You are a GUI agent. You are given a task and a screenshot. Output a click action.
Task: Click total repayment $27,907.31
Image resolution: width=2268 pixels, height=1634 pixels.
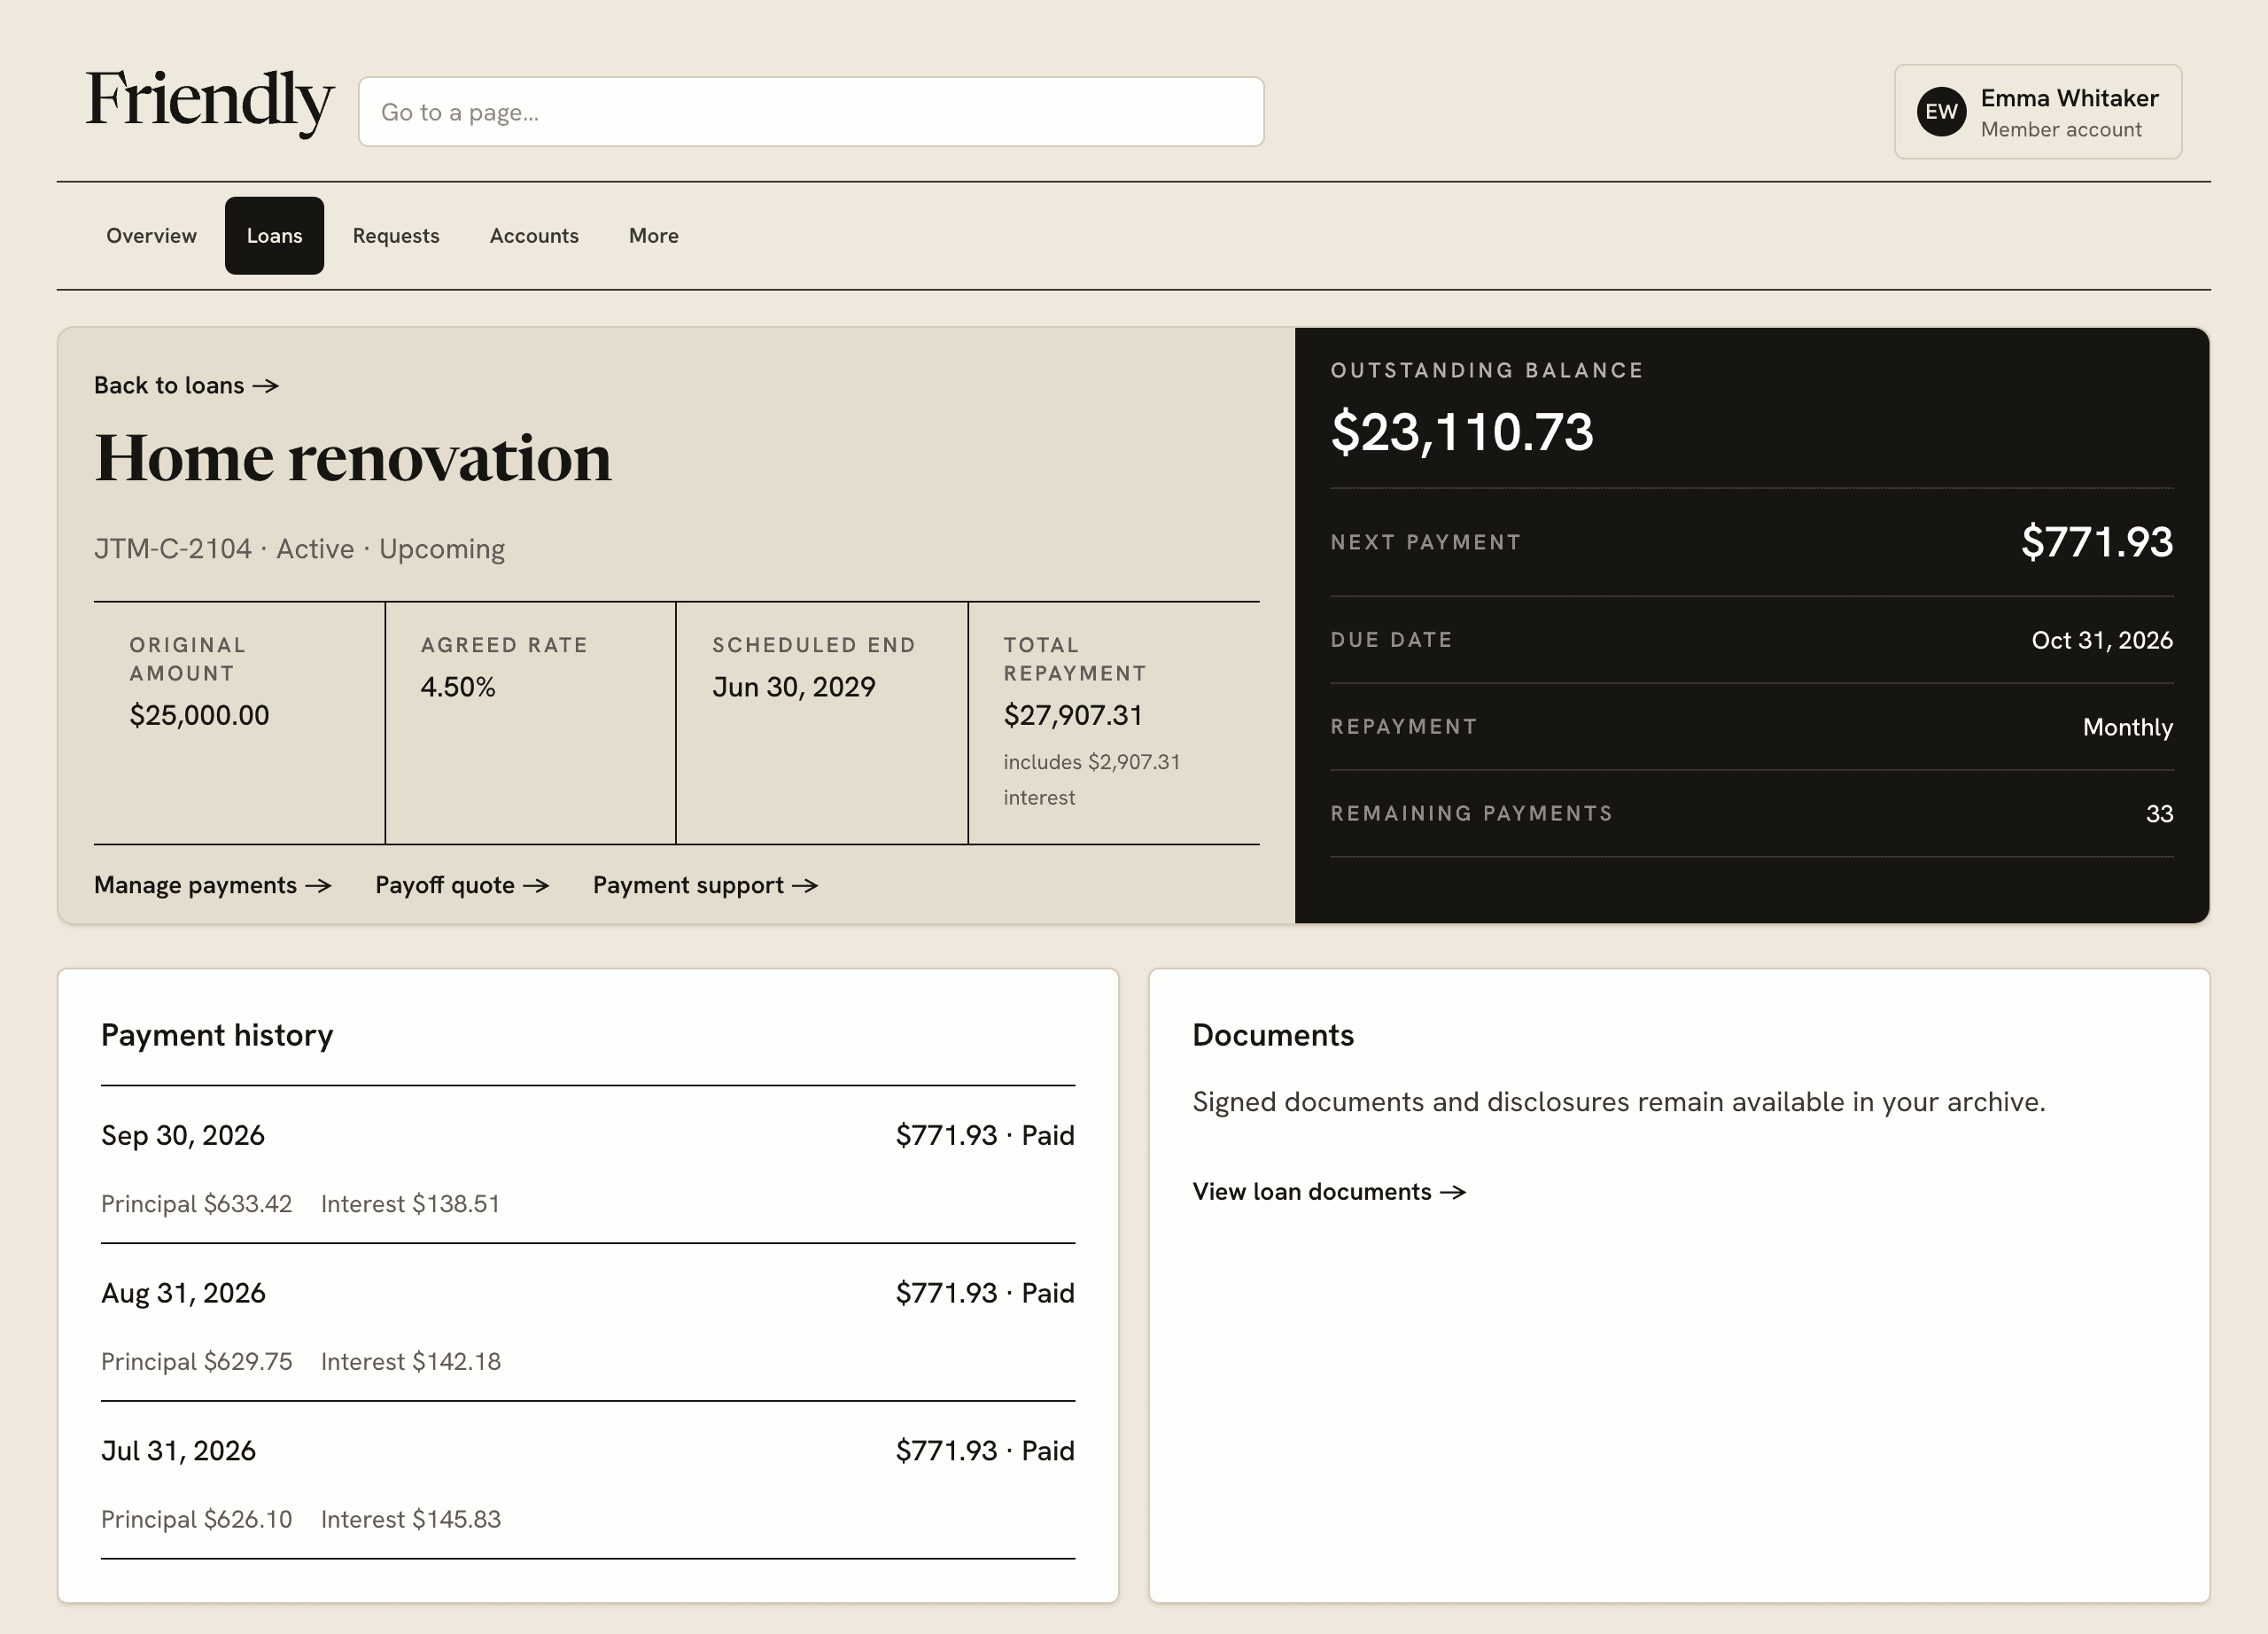1073,716
